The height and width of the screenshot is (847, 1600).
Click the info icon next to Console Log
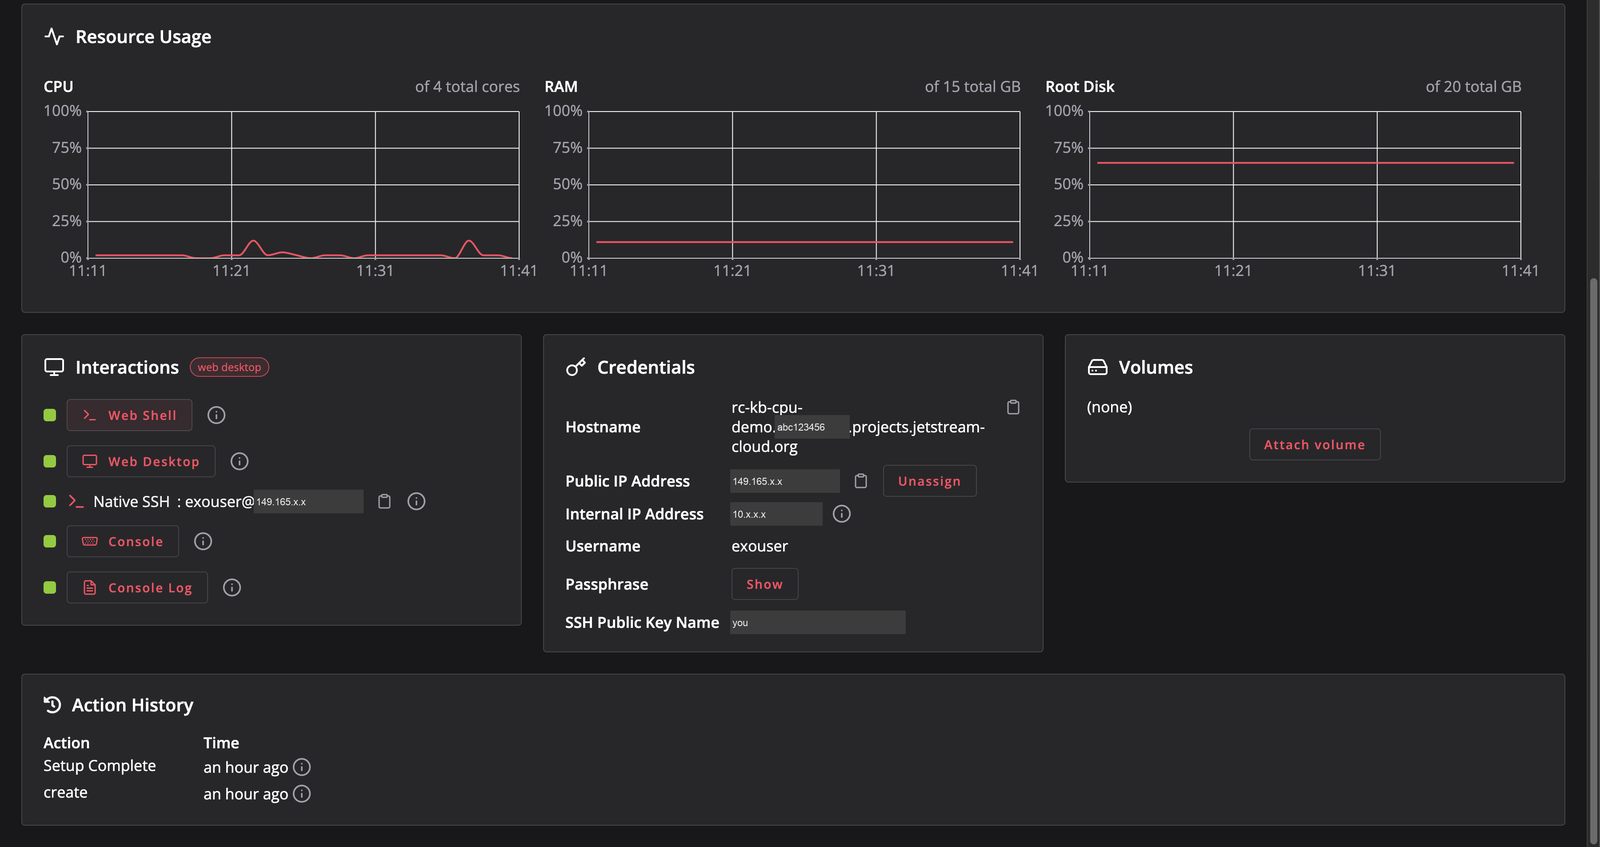[x=232, y=587]
